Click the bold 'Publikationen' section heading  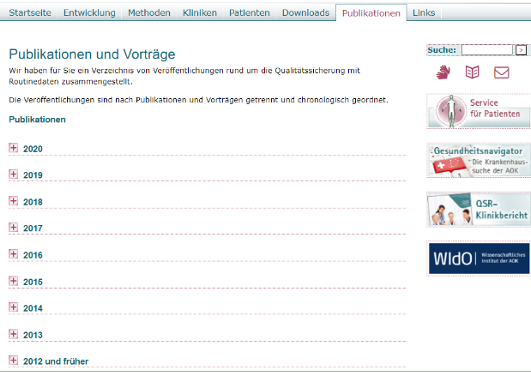(x=37, y=120)
